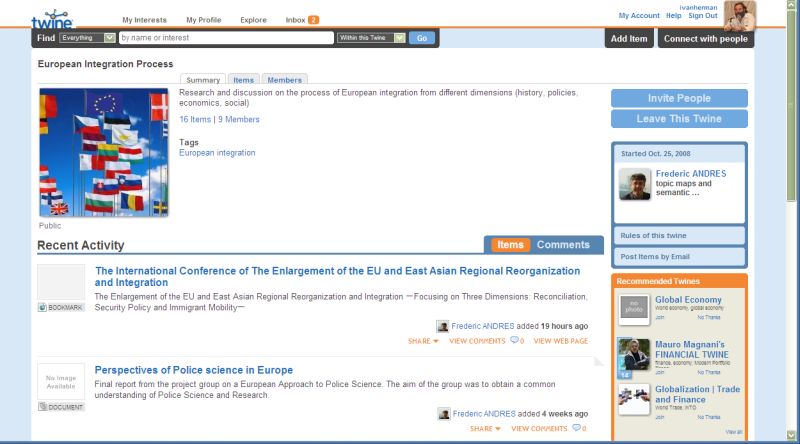800x444 pixels.
Task: Click the user profile photo in header
Action: click(740, 16)
